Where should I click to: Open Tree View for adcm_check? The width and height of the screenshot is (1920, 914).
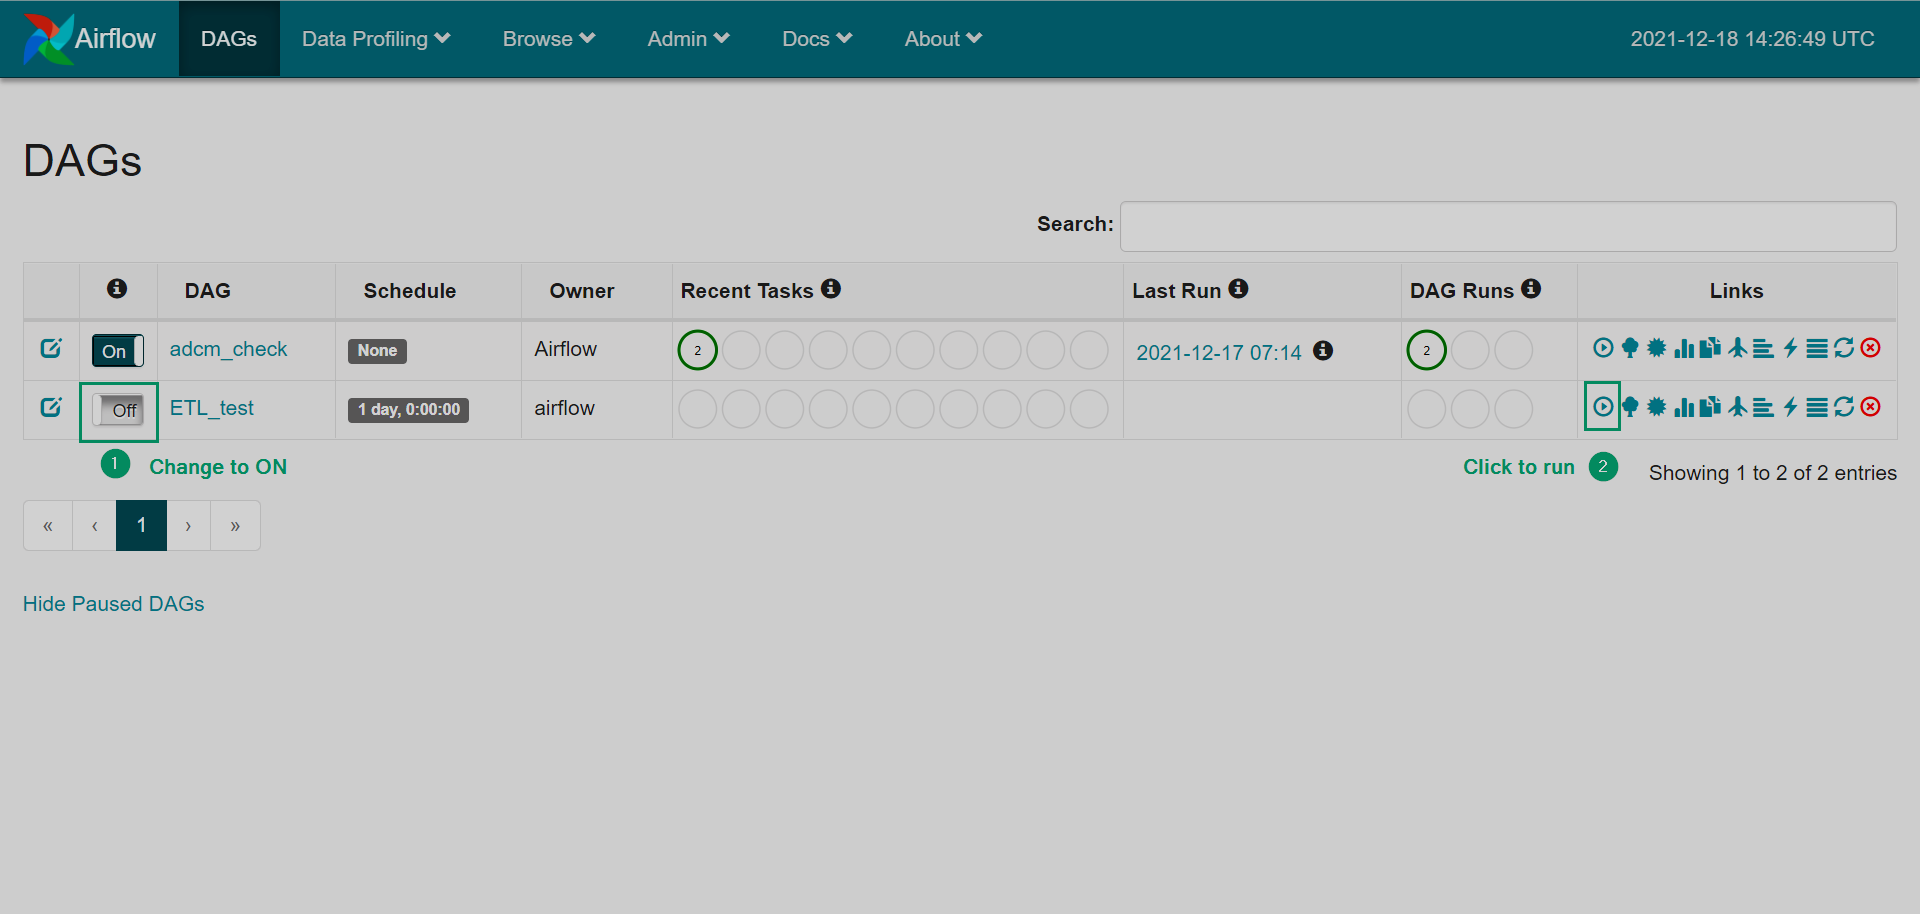tap(1630, 348)
